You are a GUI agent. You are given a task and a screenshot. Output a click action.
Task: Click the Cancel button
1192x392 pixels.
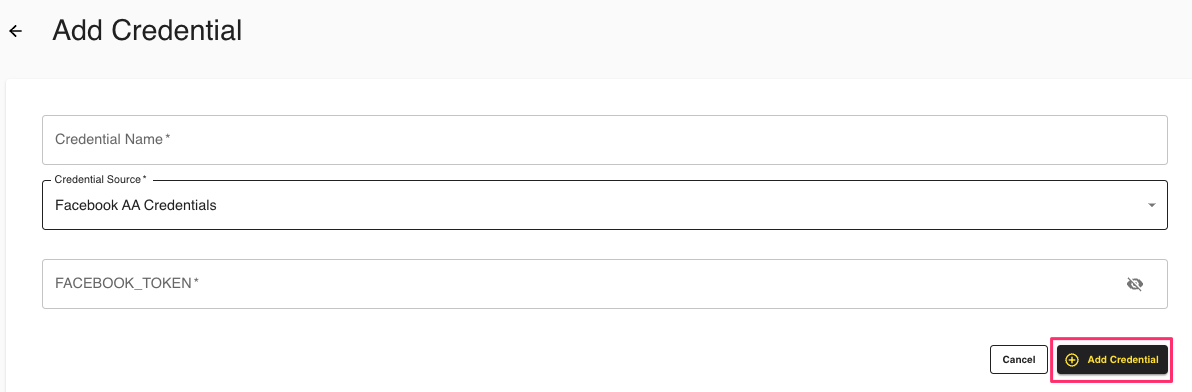[x=1019, y=359]
